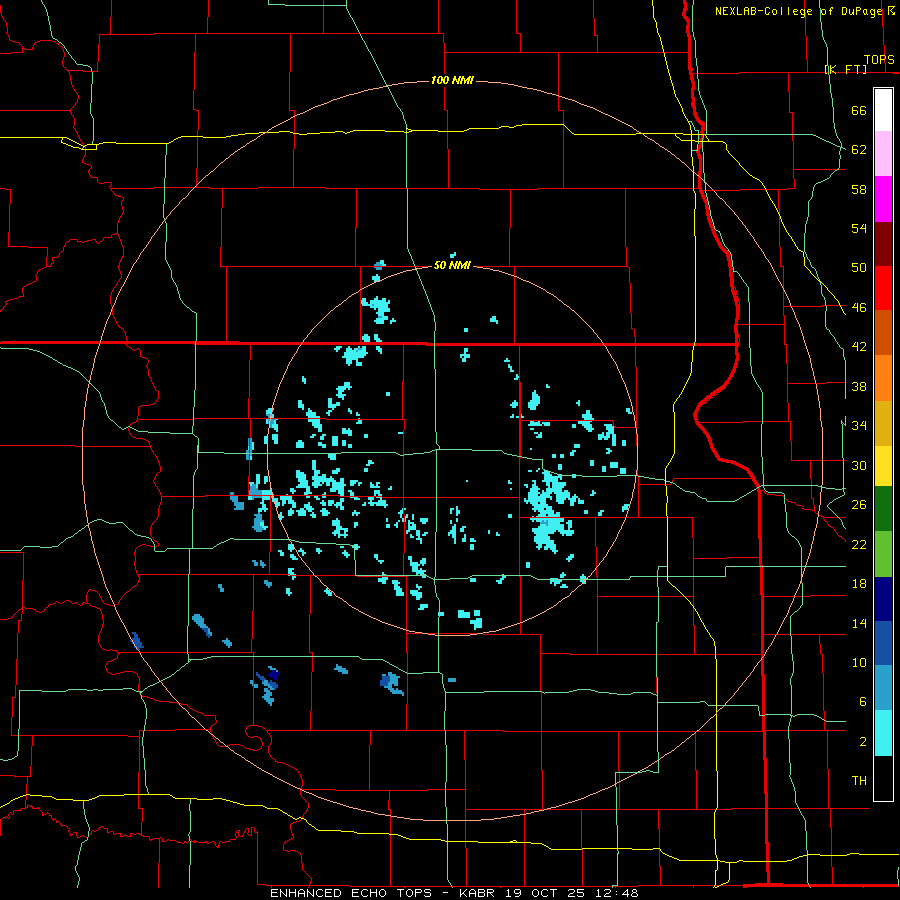Click the KABR station identifier in caption
This screenshot has height=900, width=900.
tap(479, 893)
